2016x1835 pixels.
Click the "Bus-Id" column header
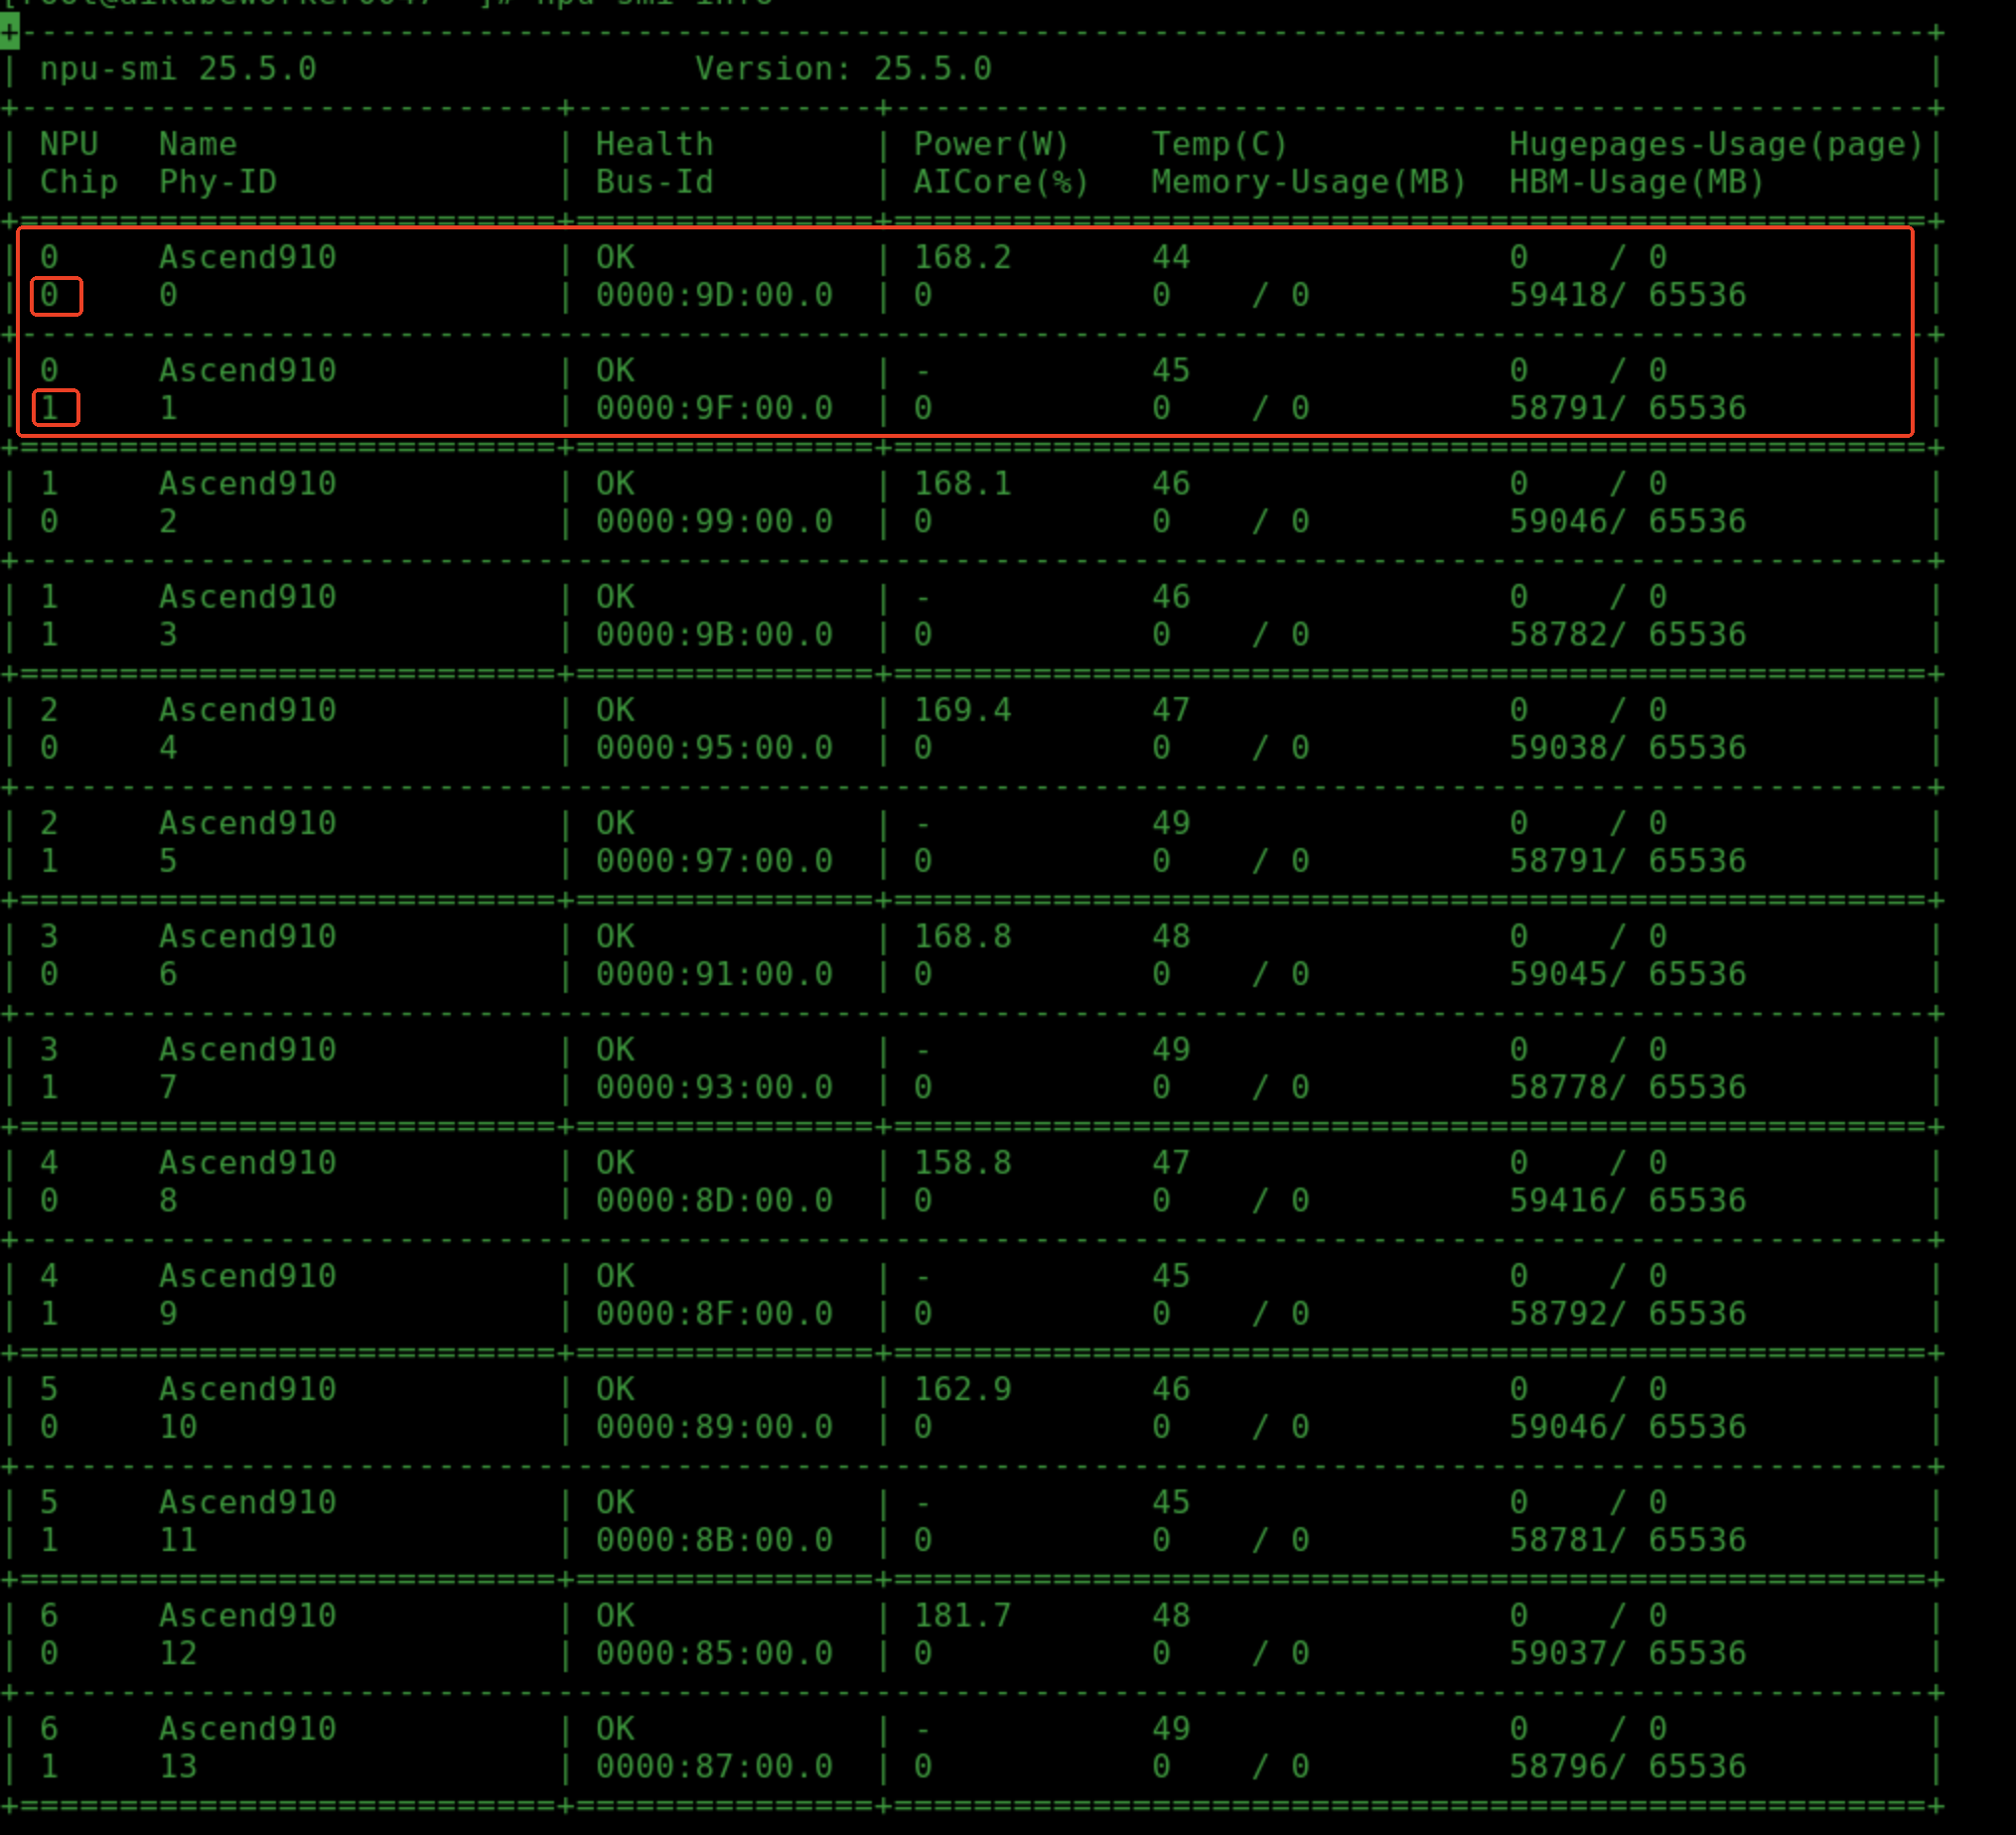click(x=655, y=182)
